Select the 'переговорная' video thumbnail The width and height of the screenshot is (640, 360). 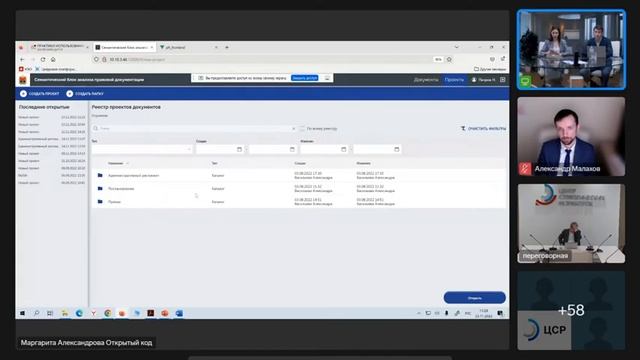pos(571,223)
